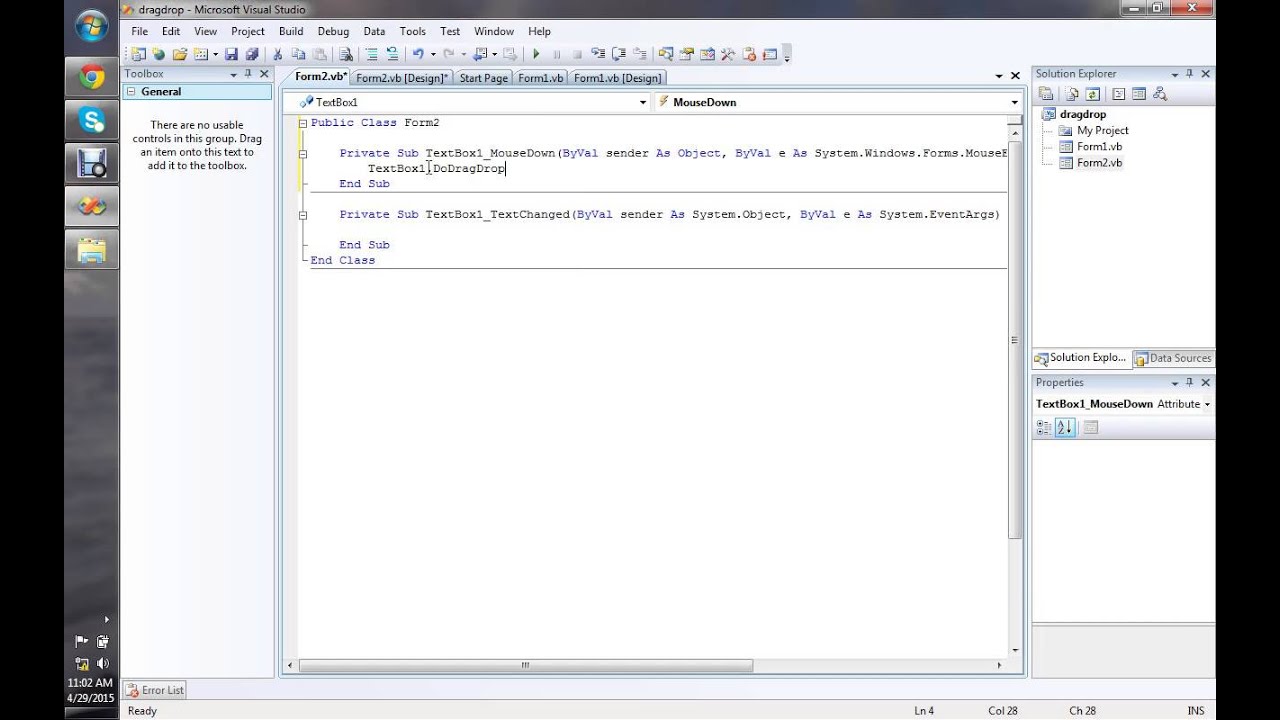Screen dimensions: 1280x720
Task: Open the Undo history dropdown arrow
Action: 433,55
